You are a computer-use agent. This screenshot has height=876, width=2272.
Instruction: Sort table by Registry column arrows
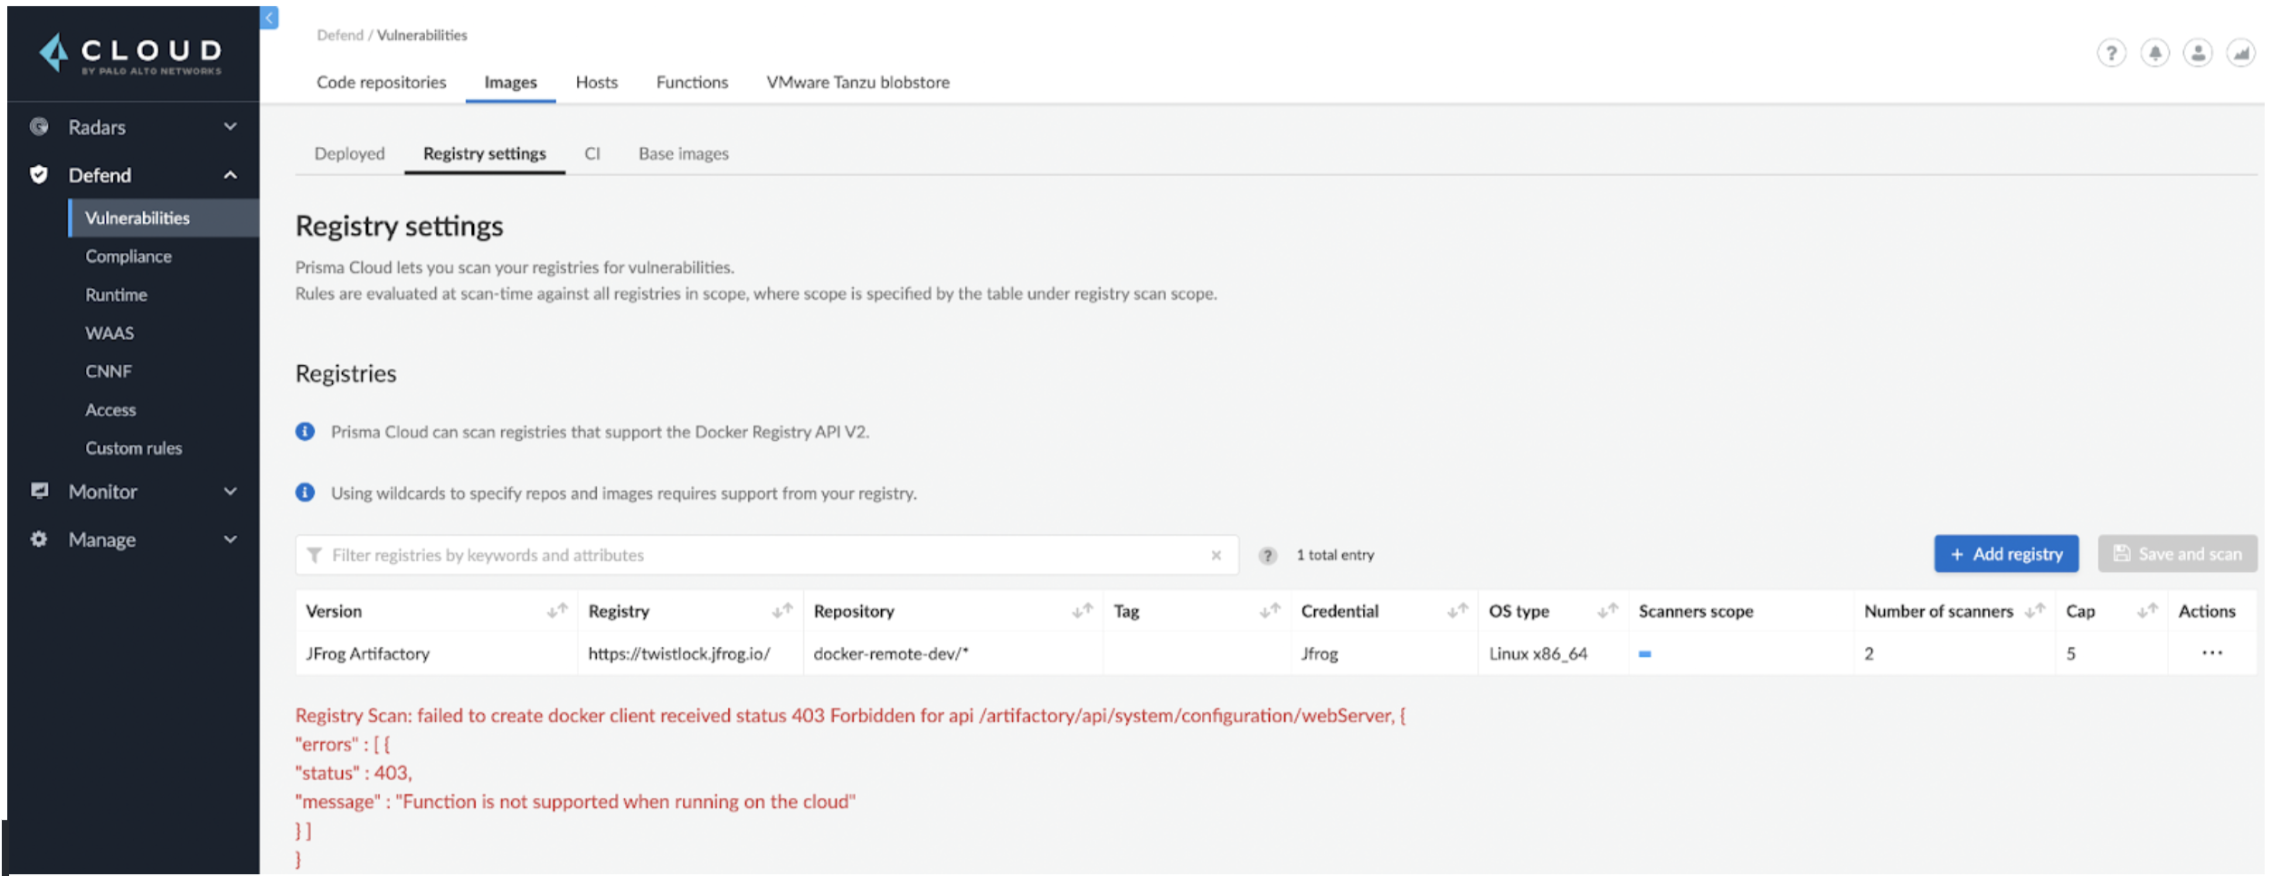pyautogui.click(x=782, y=610)
